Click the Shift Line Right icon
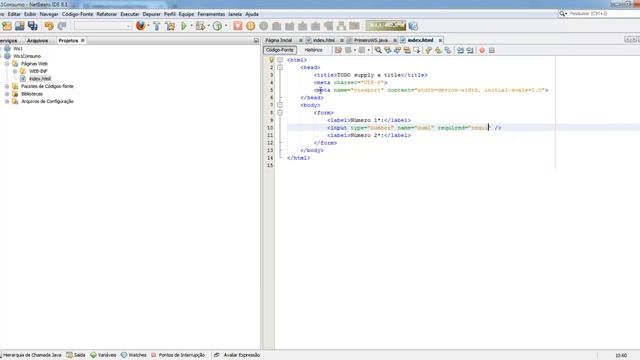Image resolution: width=640 pixels, height=360 pixels. click(x=470, y=50)
